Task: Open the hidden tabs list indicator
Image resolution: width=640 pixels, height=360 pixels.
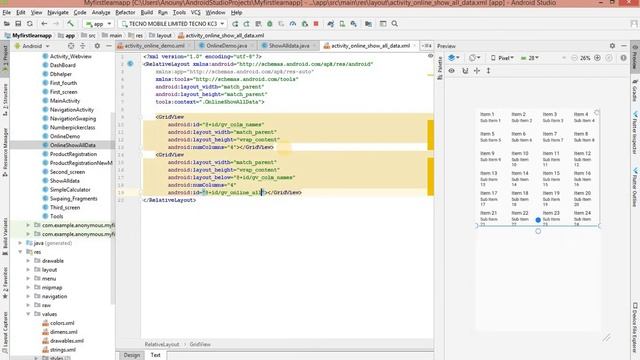Action: [426, 46]
